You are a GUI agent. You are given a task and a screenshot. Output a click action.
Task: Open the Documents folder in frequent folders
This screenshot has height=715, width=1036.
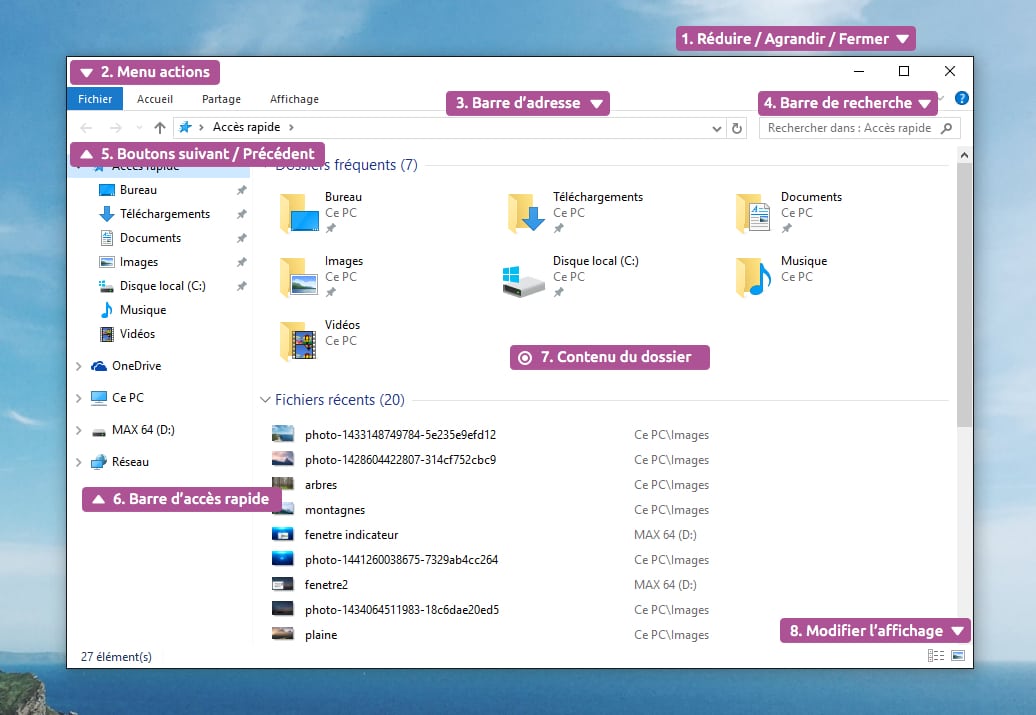[x=754, y=213]
